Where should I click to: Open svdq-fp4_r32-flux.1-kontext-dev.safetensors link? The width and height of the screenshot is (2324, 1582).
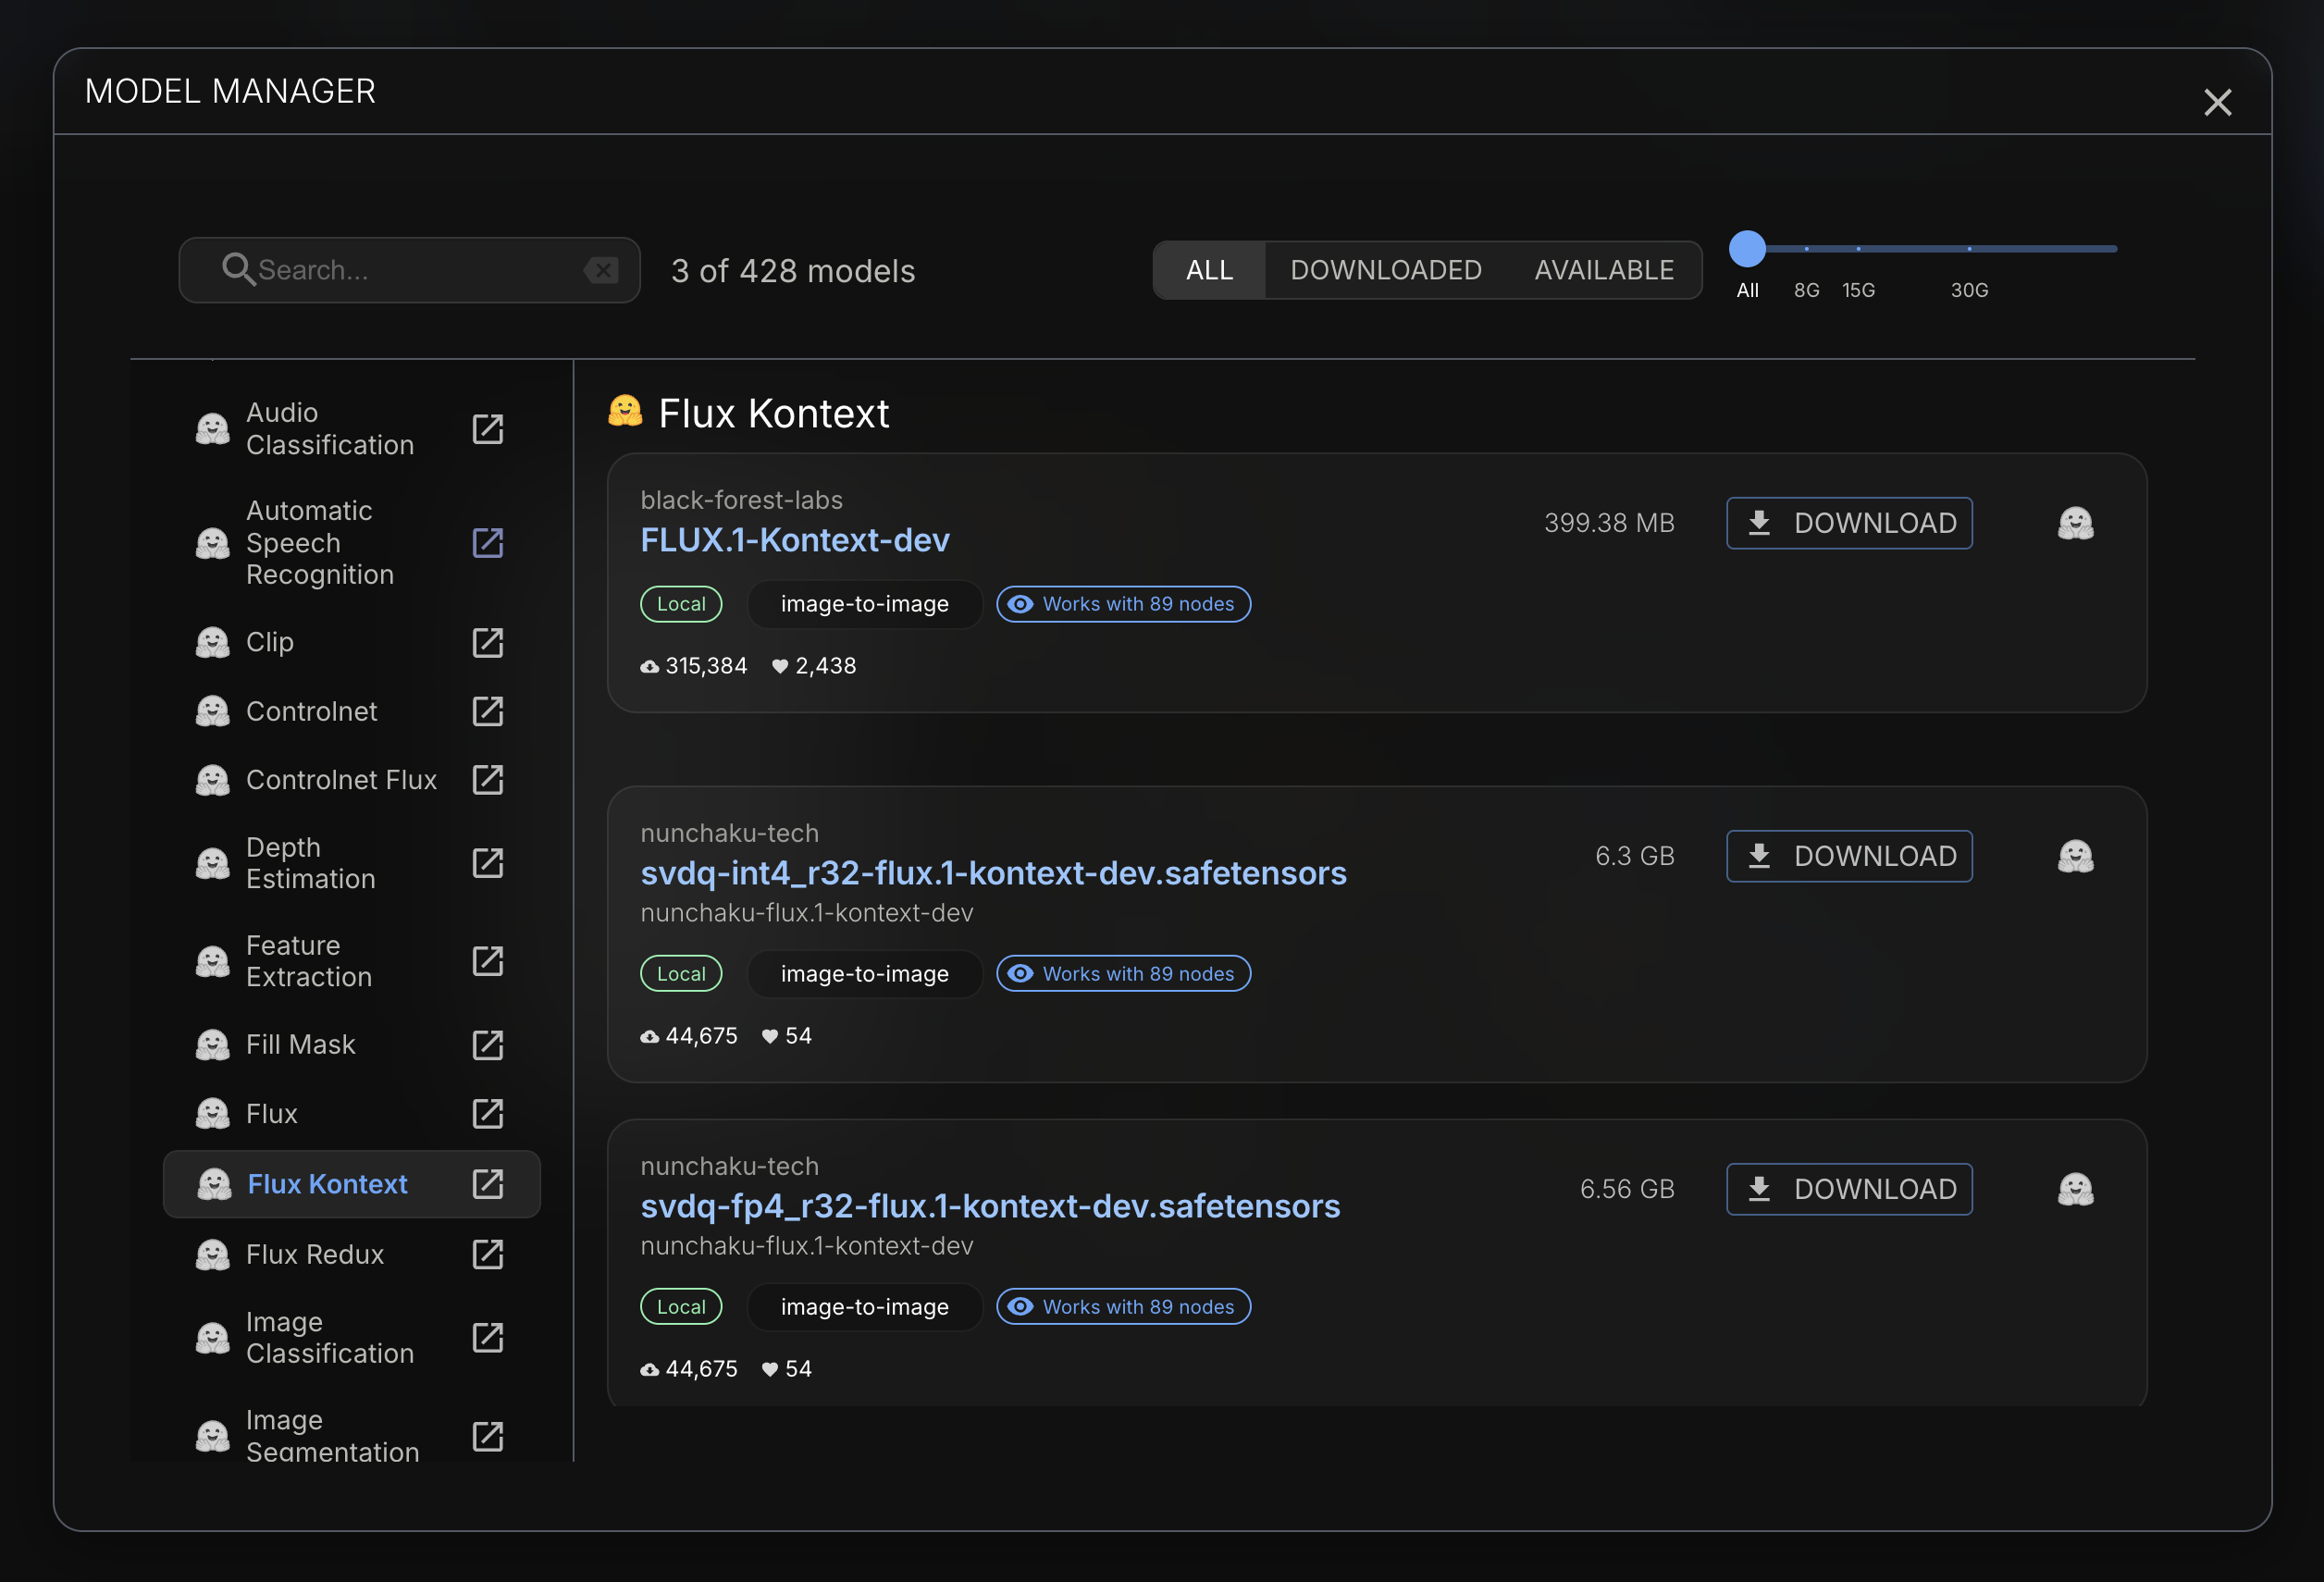989,1206
